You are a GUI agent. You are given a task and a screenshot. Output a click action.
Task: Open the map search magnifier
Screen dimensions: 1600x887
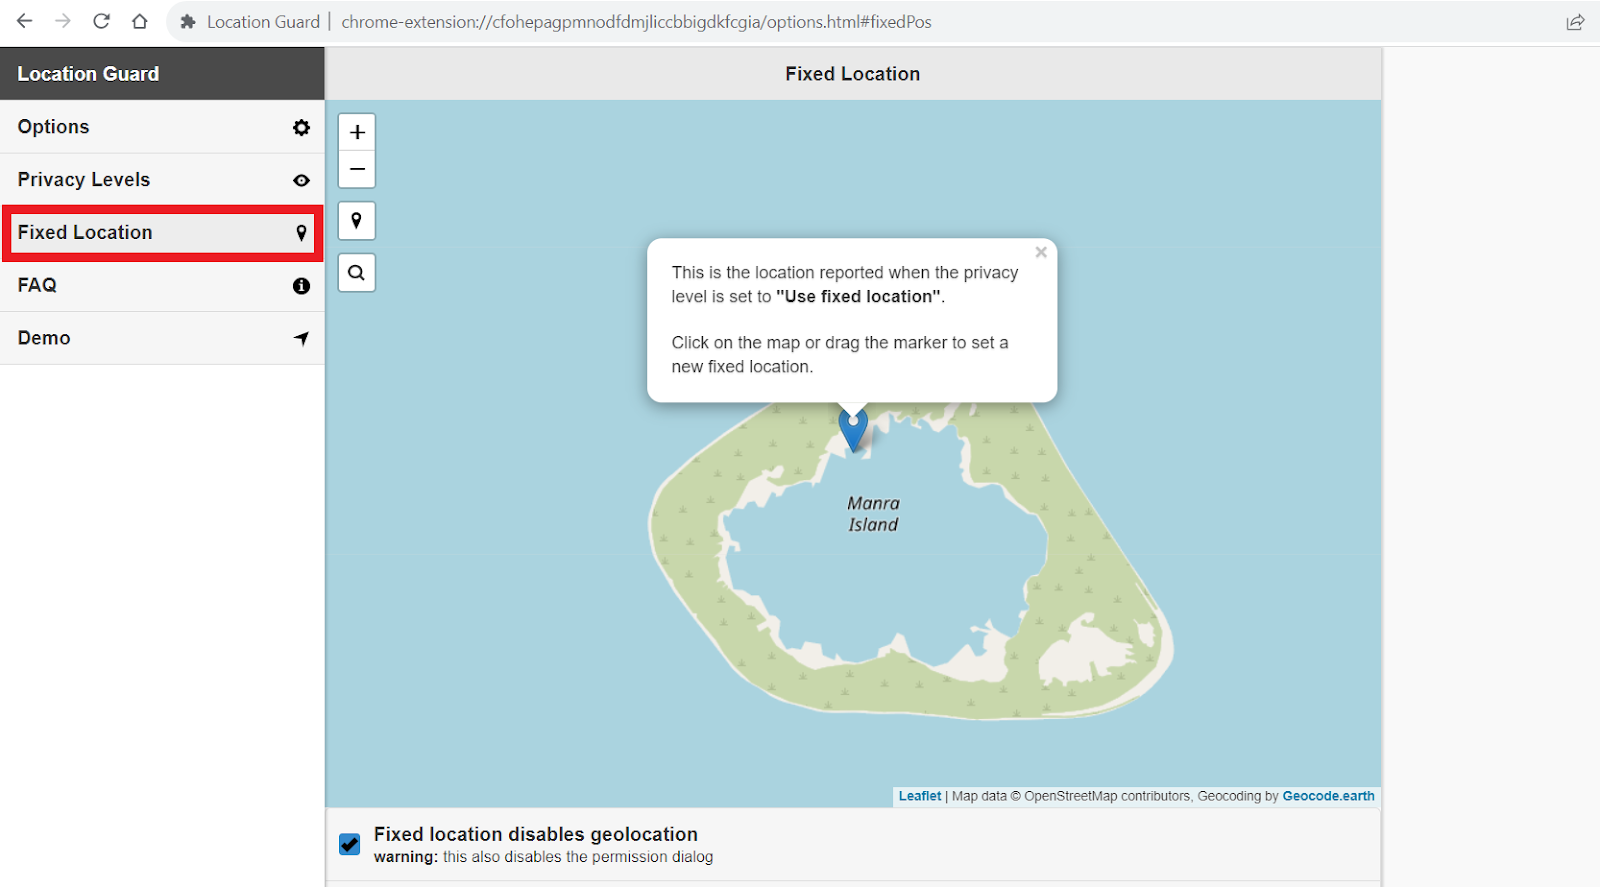357,272
